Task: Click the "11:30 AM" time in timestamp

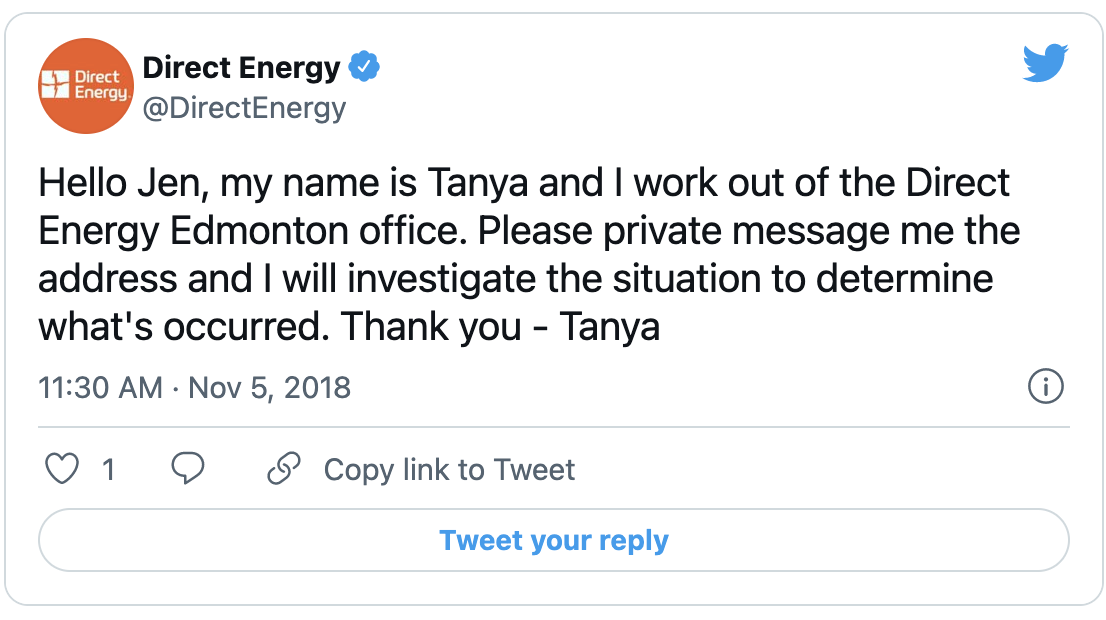Action: tap(100, 387)
